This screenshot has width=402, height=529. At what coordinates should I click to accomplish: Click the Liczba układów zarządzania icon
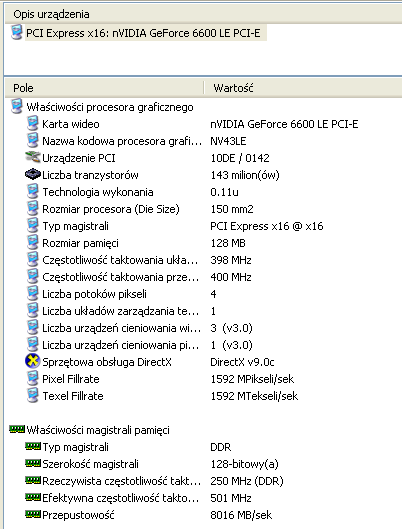click(32, 310)
